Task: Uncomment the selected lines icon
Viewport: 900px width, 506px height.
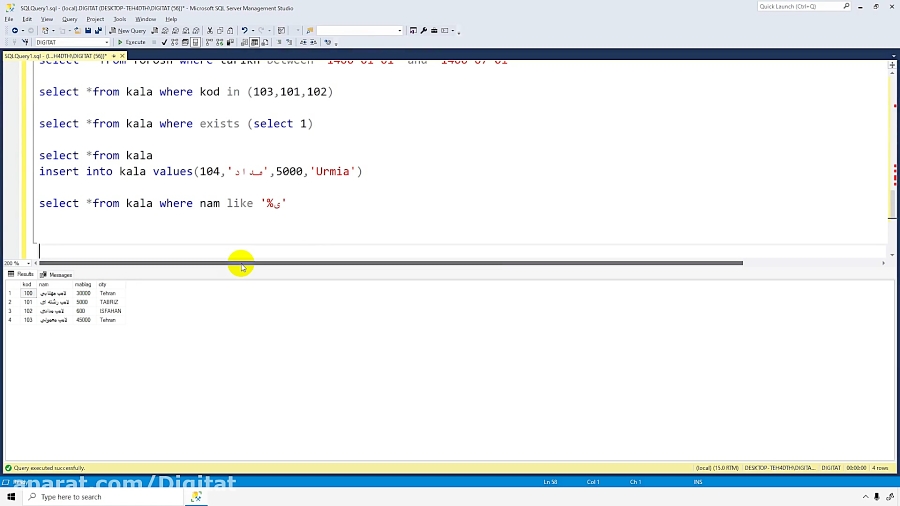Action: pyautogui.click(x=289, y=42)
